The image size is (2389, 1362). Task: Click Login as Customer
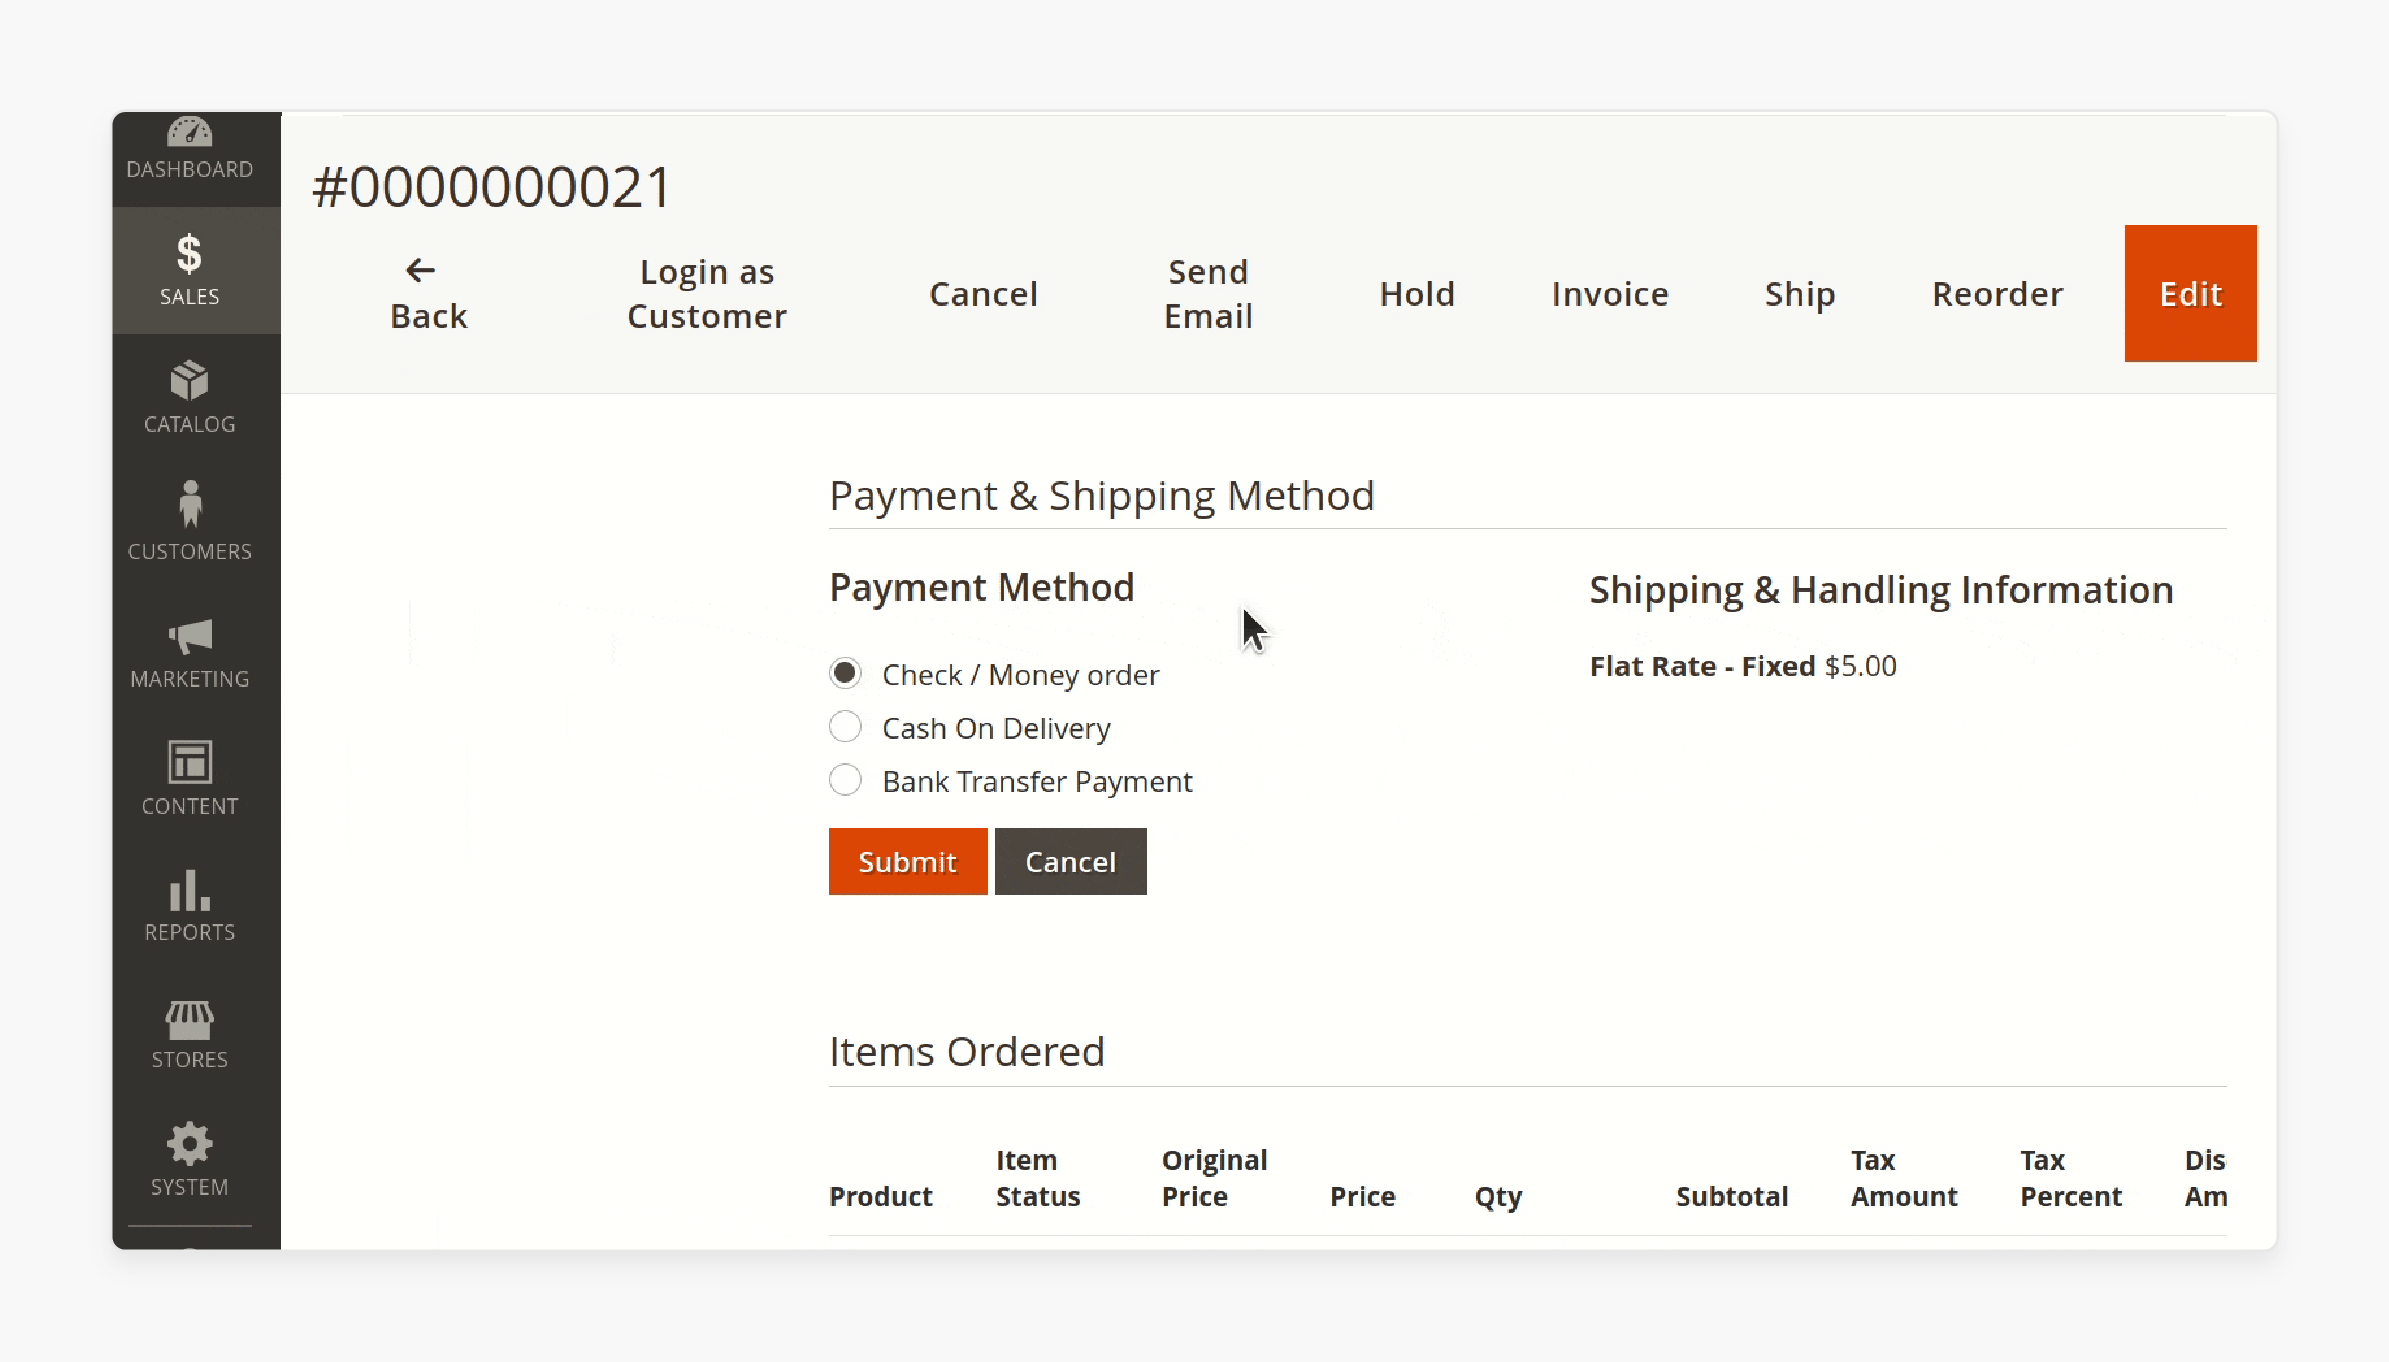tap(707, 294)
